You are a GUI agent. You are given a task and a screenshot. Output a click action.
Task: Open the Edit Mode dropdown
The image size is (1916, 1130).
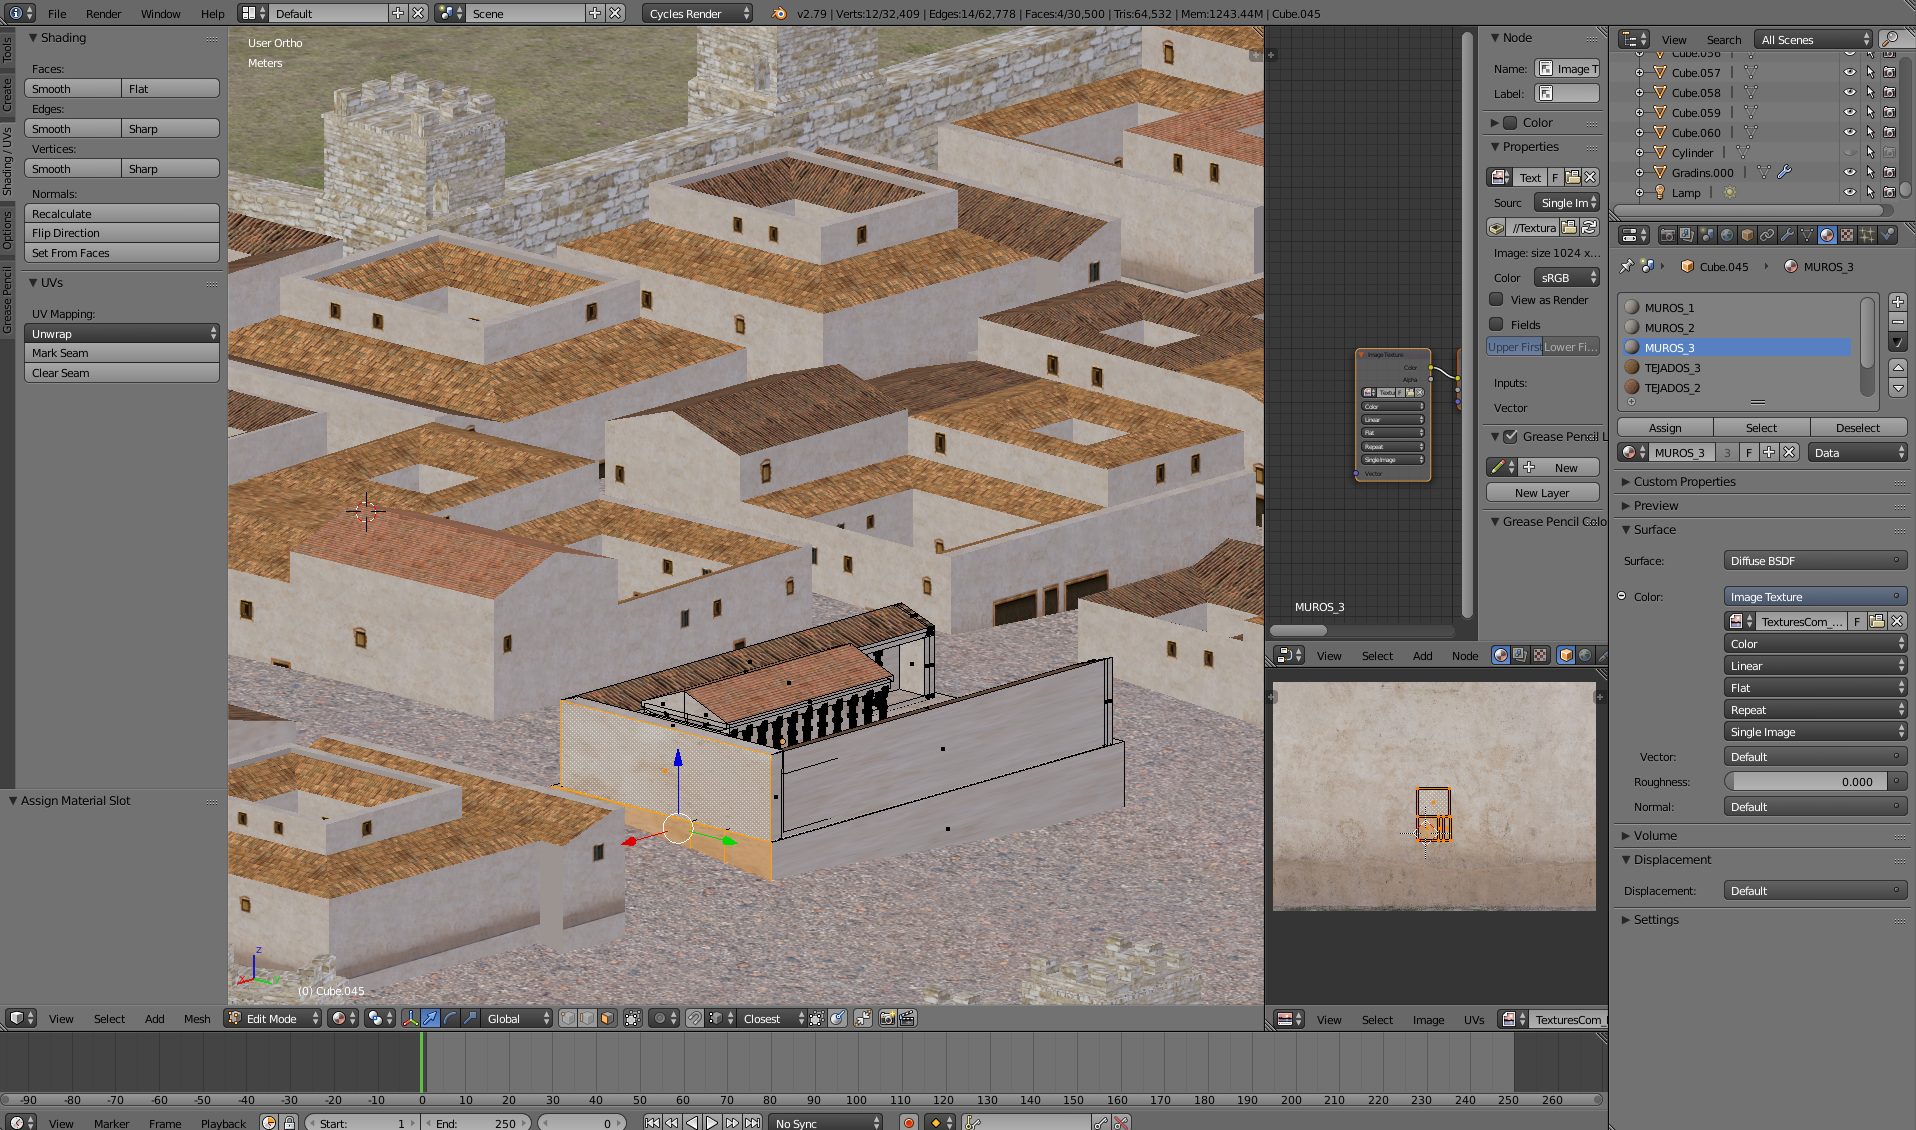coord(272,1018)
